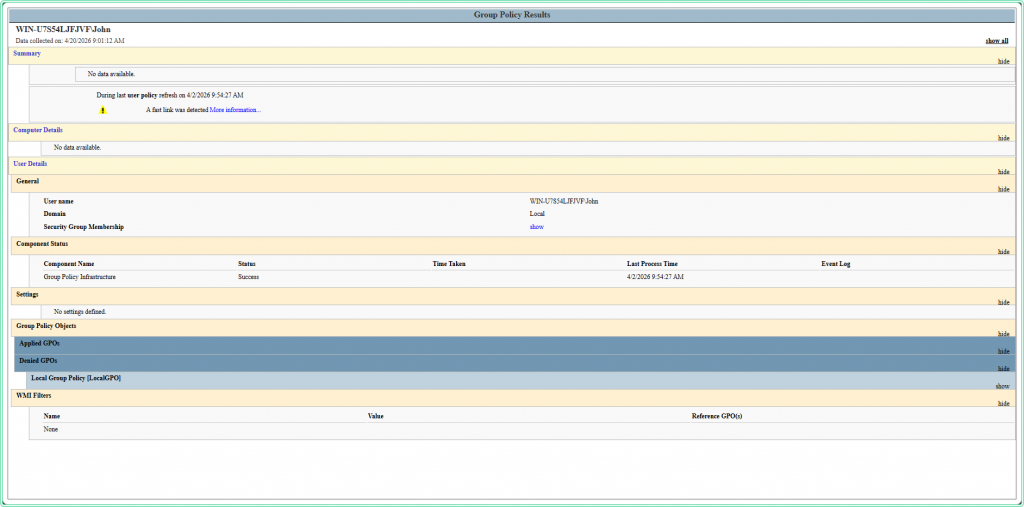
Task: Click the 'show all' link at top right
Action: [996, 41]
